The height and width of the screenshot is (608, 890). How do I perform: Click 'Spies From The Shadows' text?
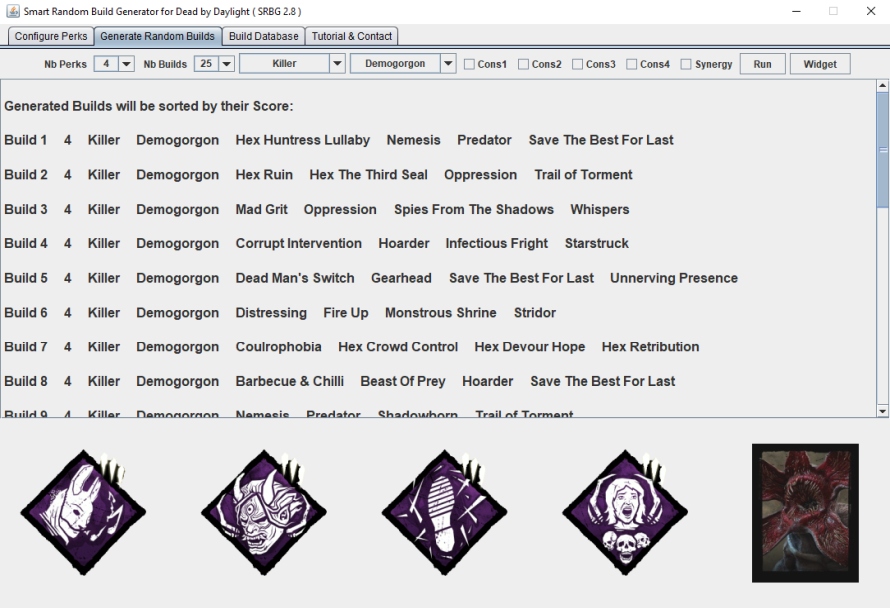coord(474,209)
